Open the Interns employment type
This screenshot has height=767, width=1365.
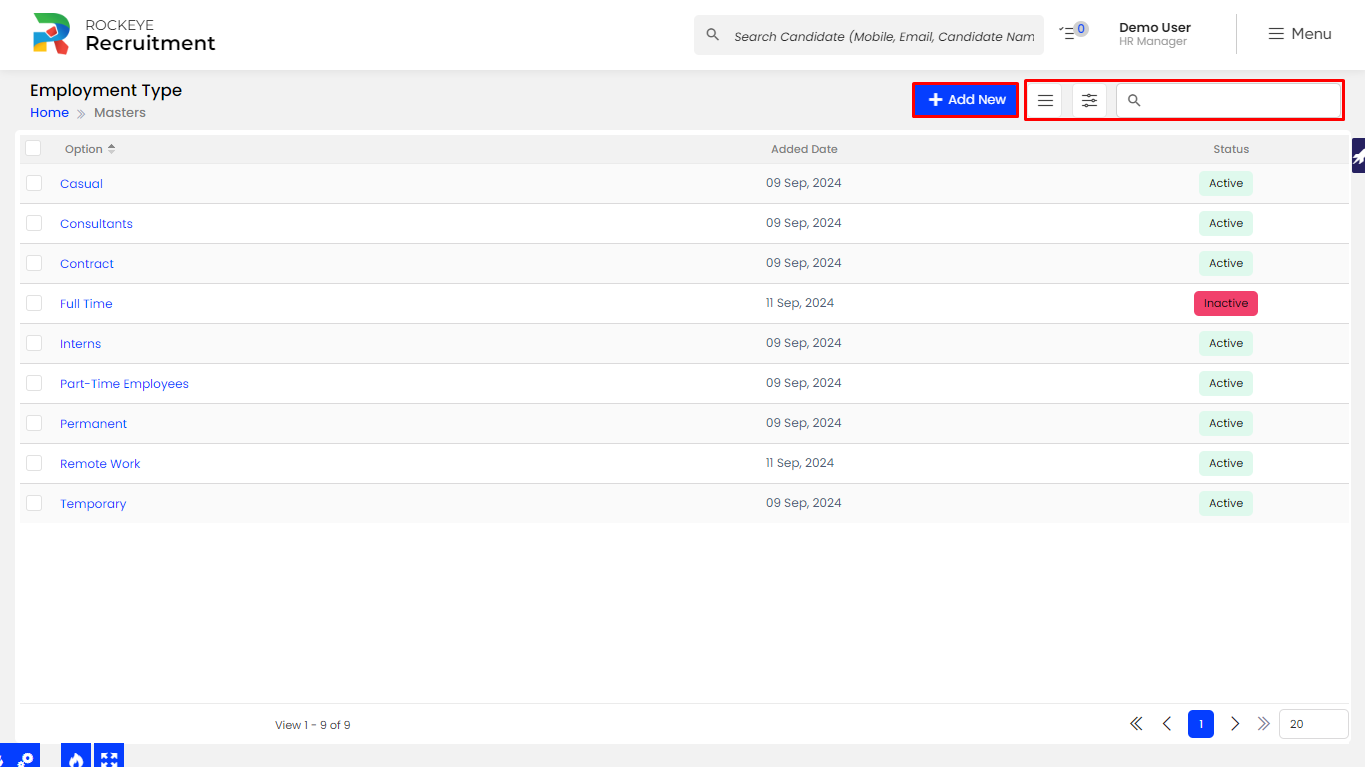pyautogui.click(x=80, y=344)
